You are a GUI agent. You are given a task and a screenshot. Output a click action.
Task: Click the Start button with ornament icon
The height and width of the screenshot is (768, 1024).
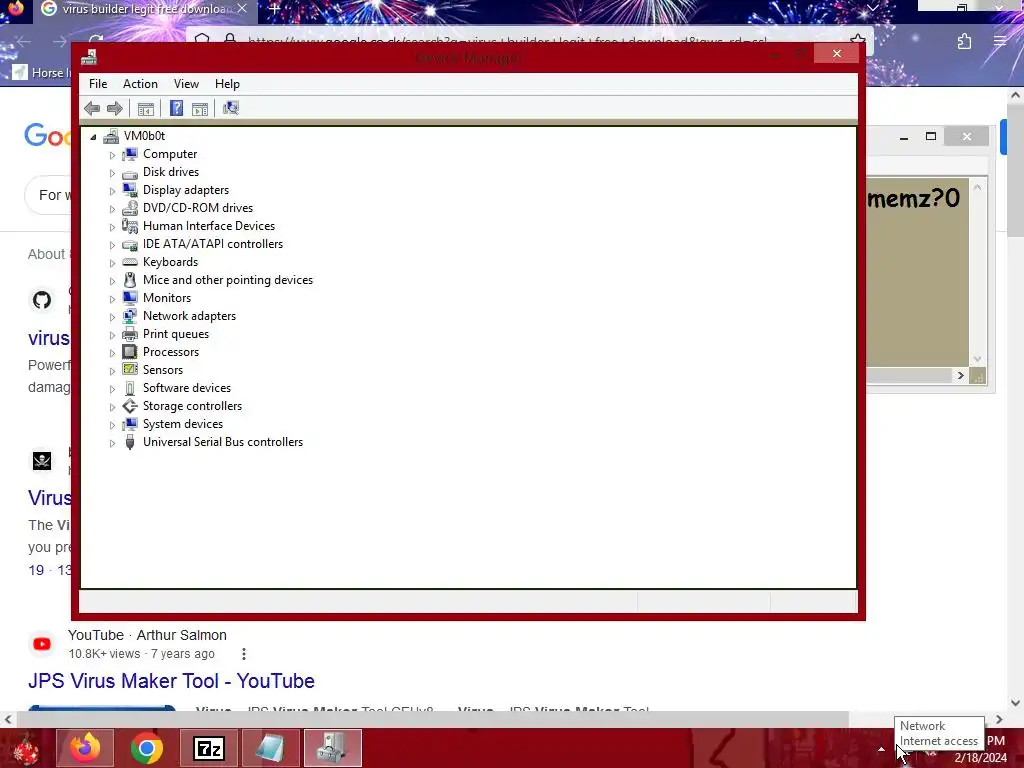point(25,748)
